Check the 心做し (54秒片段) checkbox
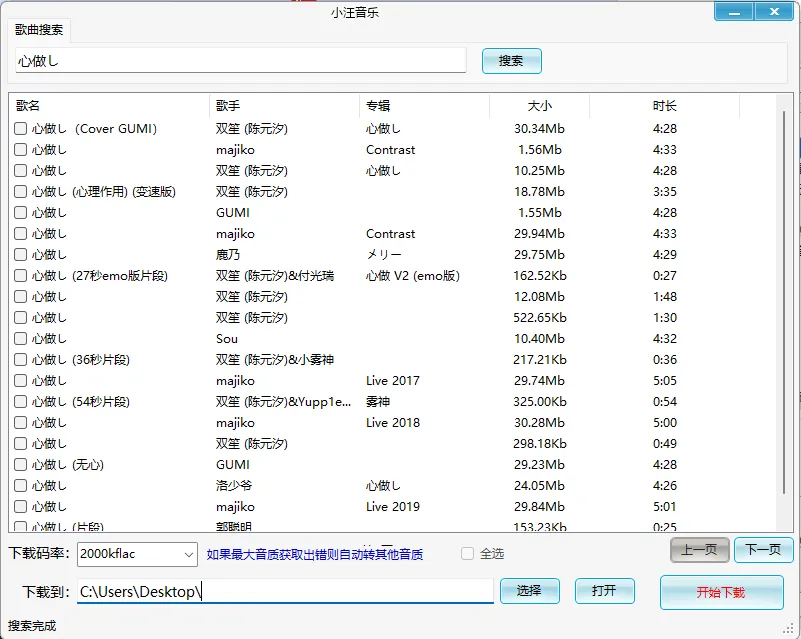 tap(18, 401)
